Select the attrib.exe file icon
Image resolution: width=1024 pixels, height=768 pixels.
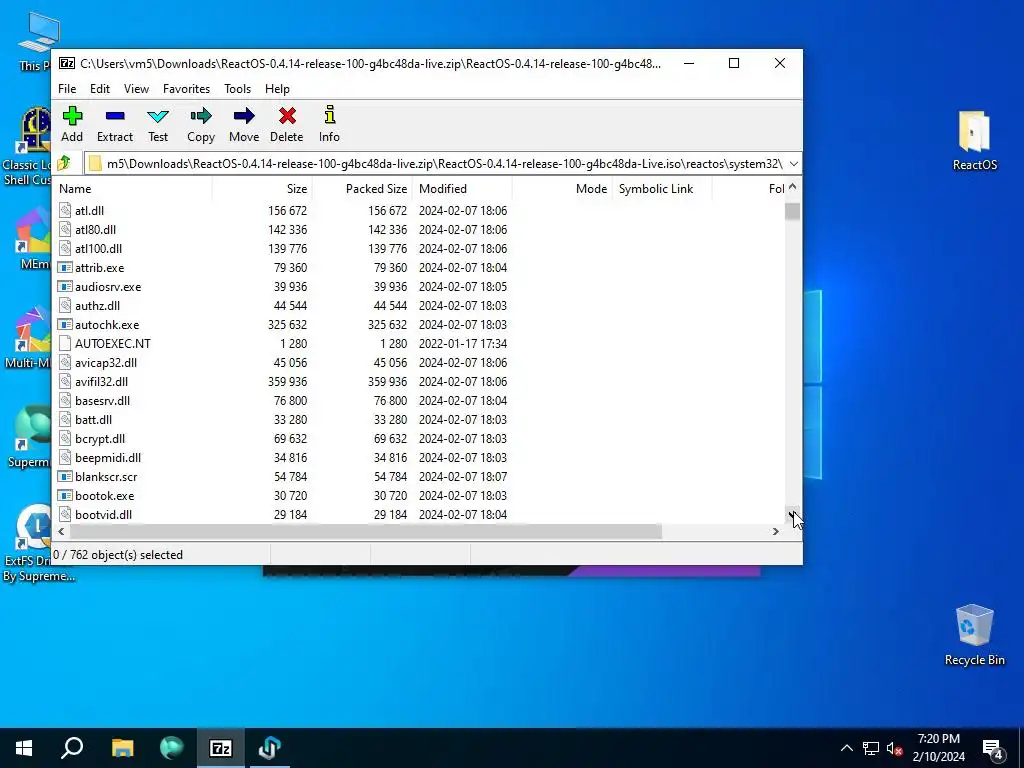(65, 268)
